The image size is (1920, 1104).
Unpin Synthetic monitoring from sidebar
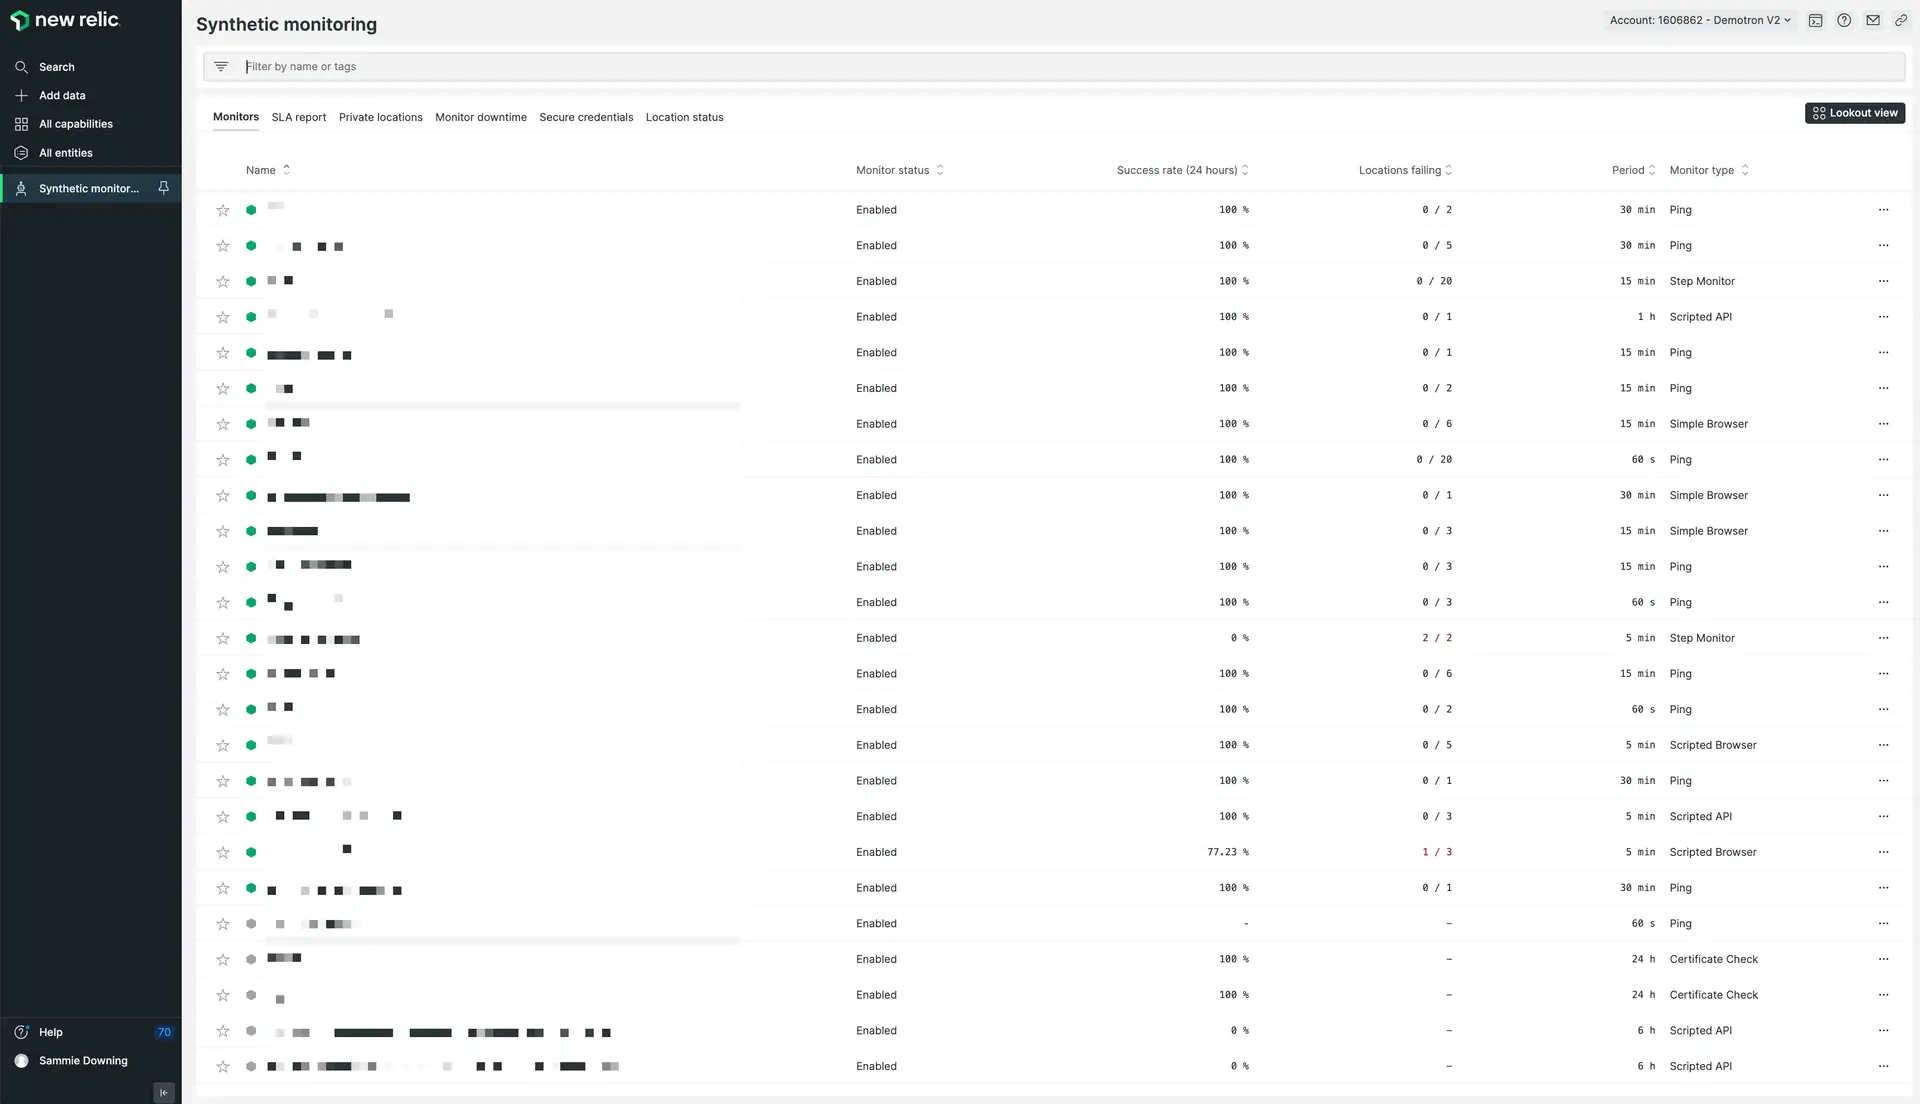[x=164, y=188]
